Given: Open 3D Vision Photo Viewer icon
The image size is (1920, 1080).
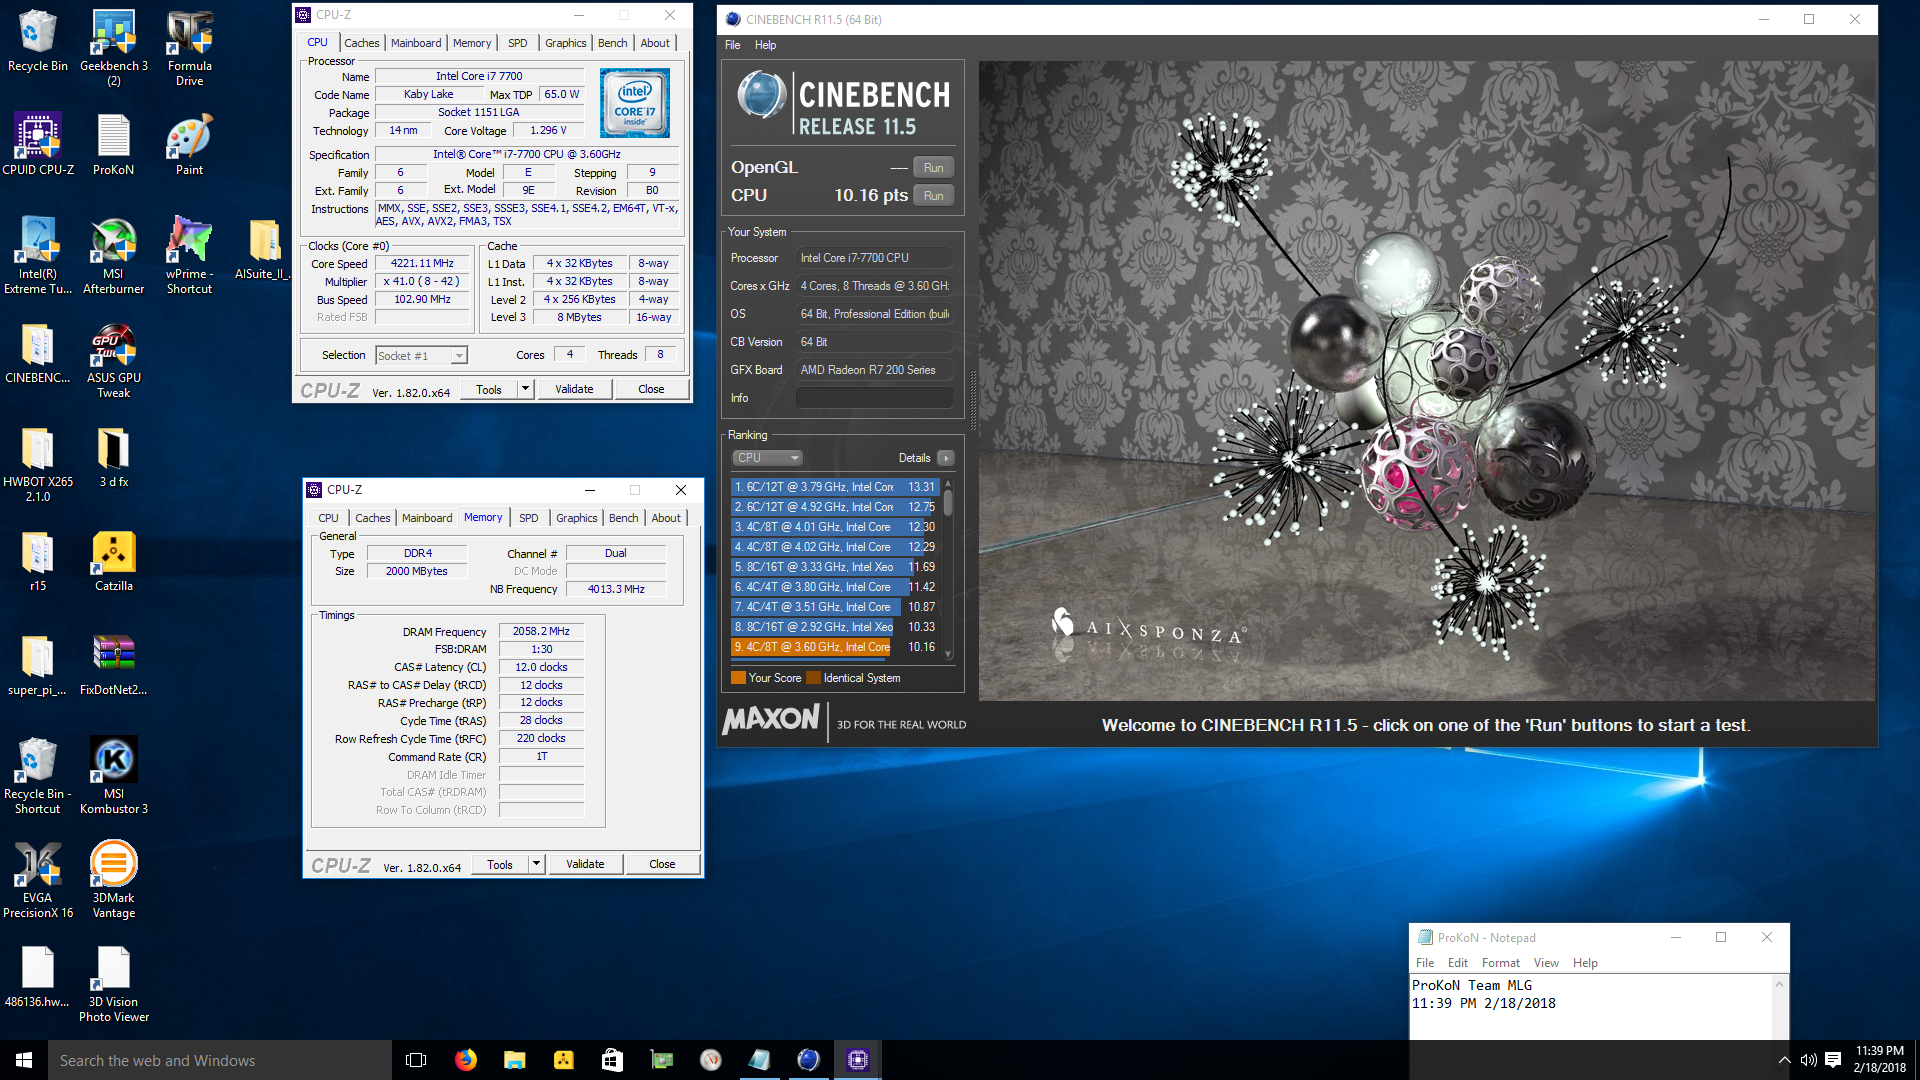Looking at the screenshot, I should coord(113,984).
